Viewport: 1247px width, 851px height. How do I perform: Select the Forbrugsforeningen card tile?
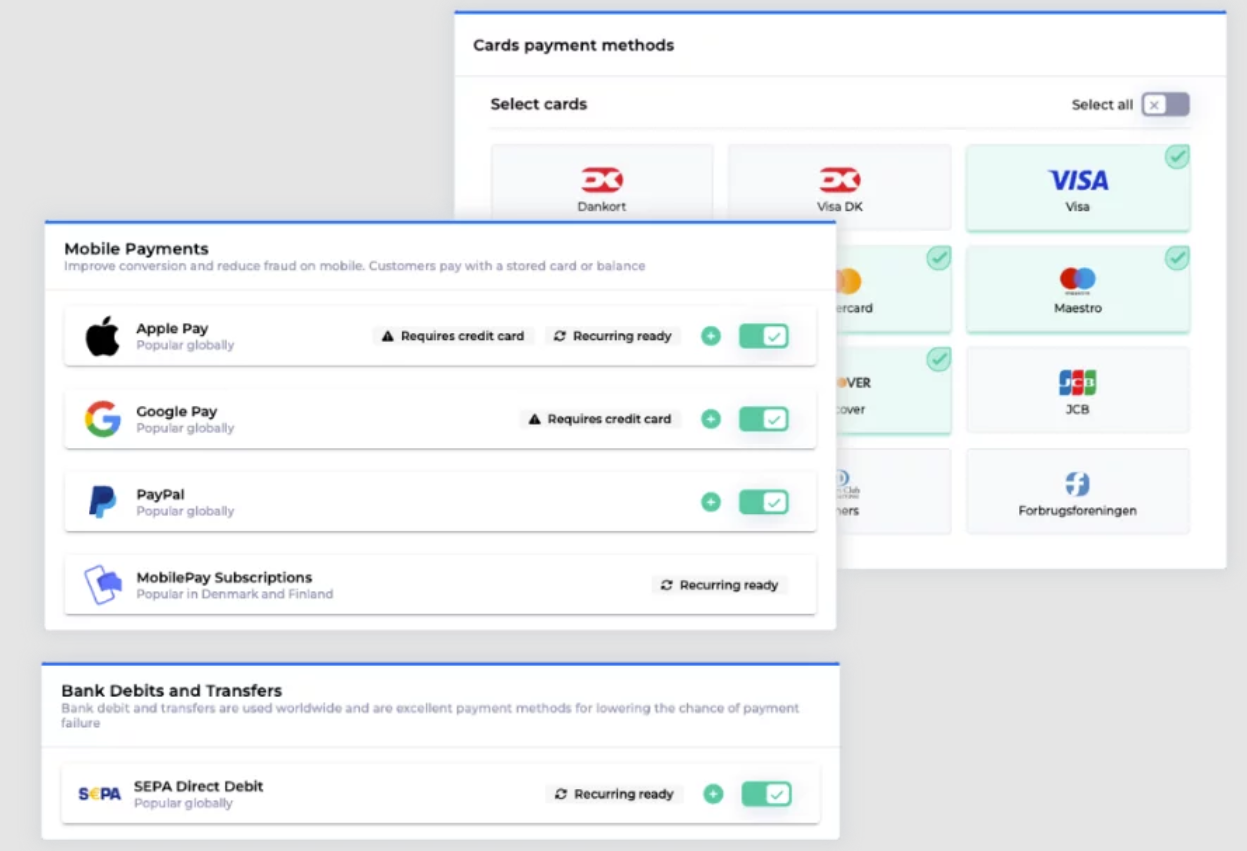click(1078, 491)
